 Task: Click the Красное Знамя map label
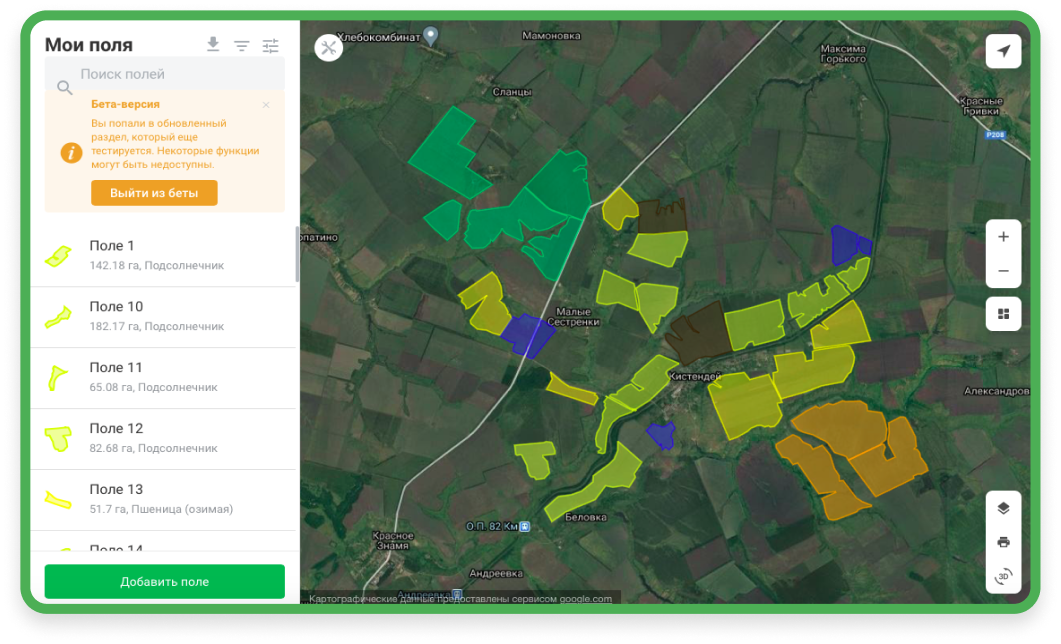(392, 540)
